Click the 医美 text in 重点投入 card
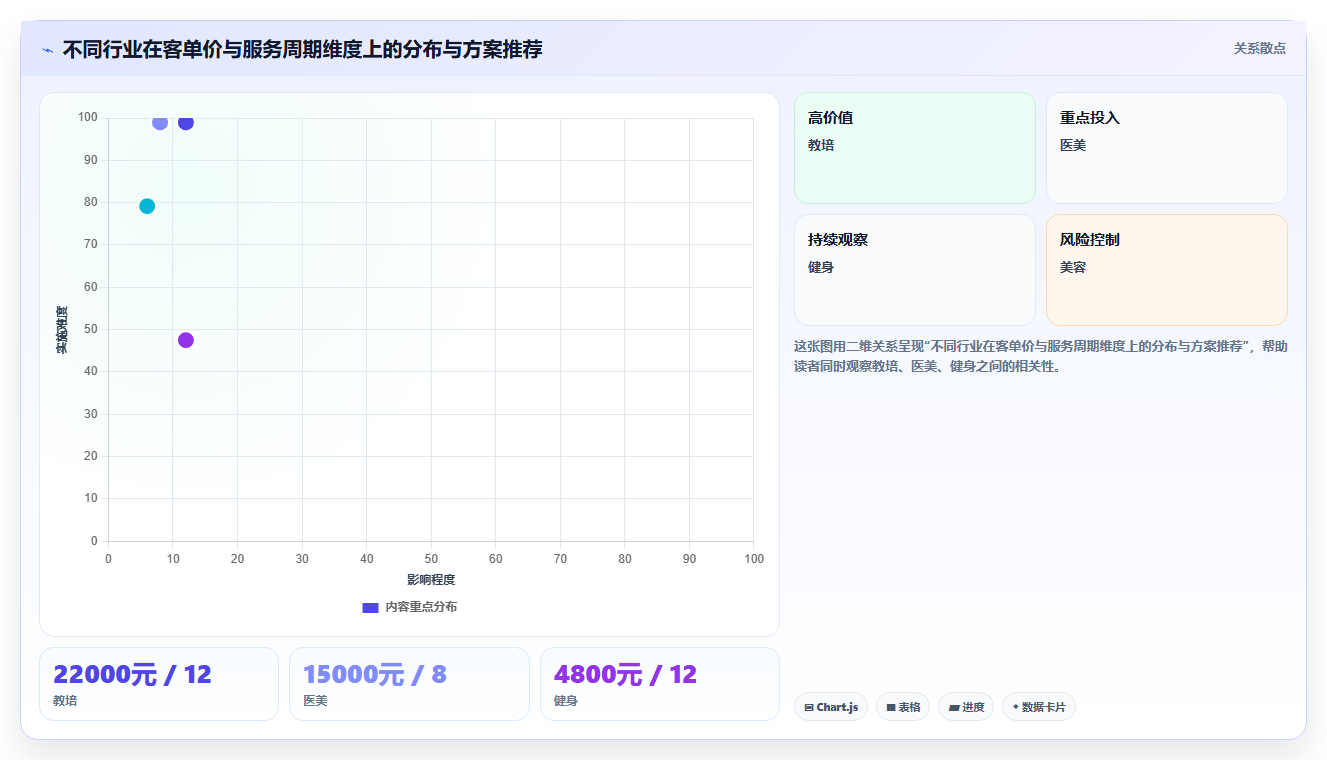The image size is (1327, 760). (x=1073, y=145)
